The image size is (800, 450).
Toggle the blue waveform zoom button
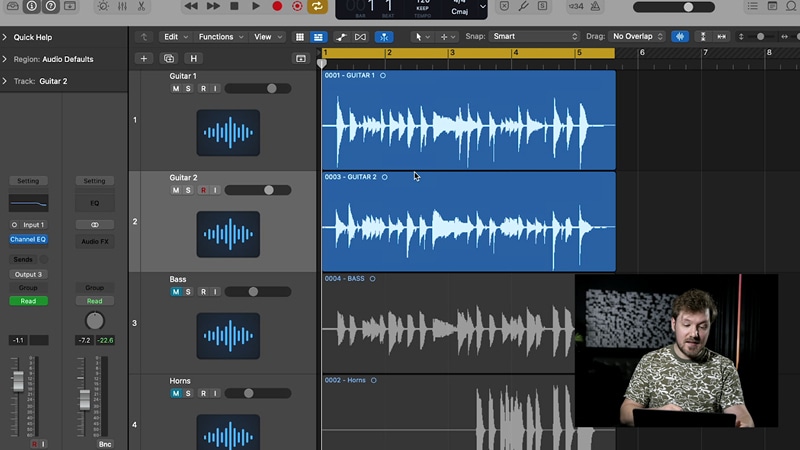pyautogui.click(x=680, y=37)
